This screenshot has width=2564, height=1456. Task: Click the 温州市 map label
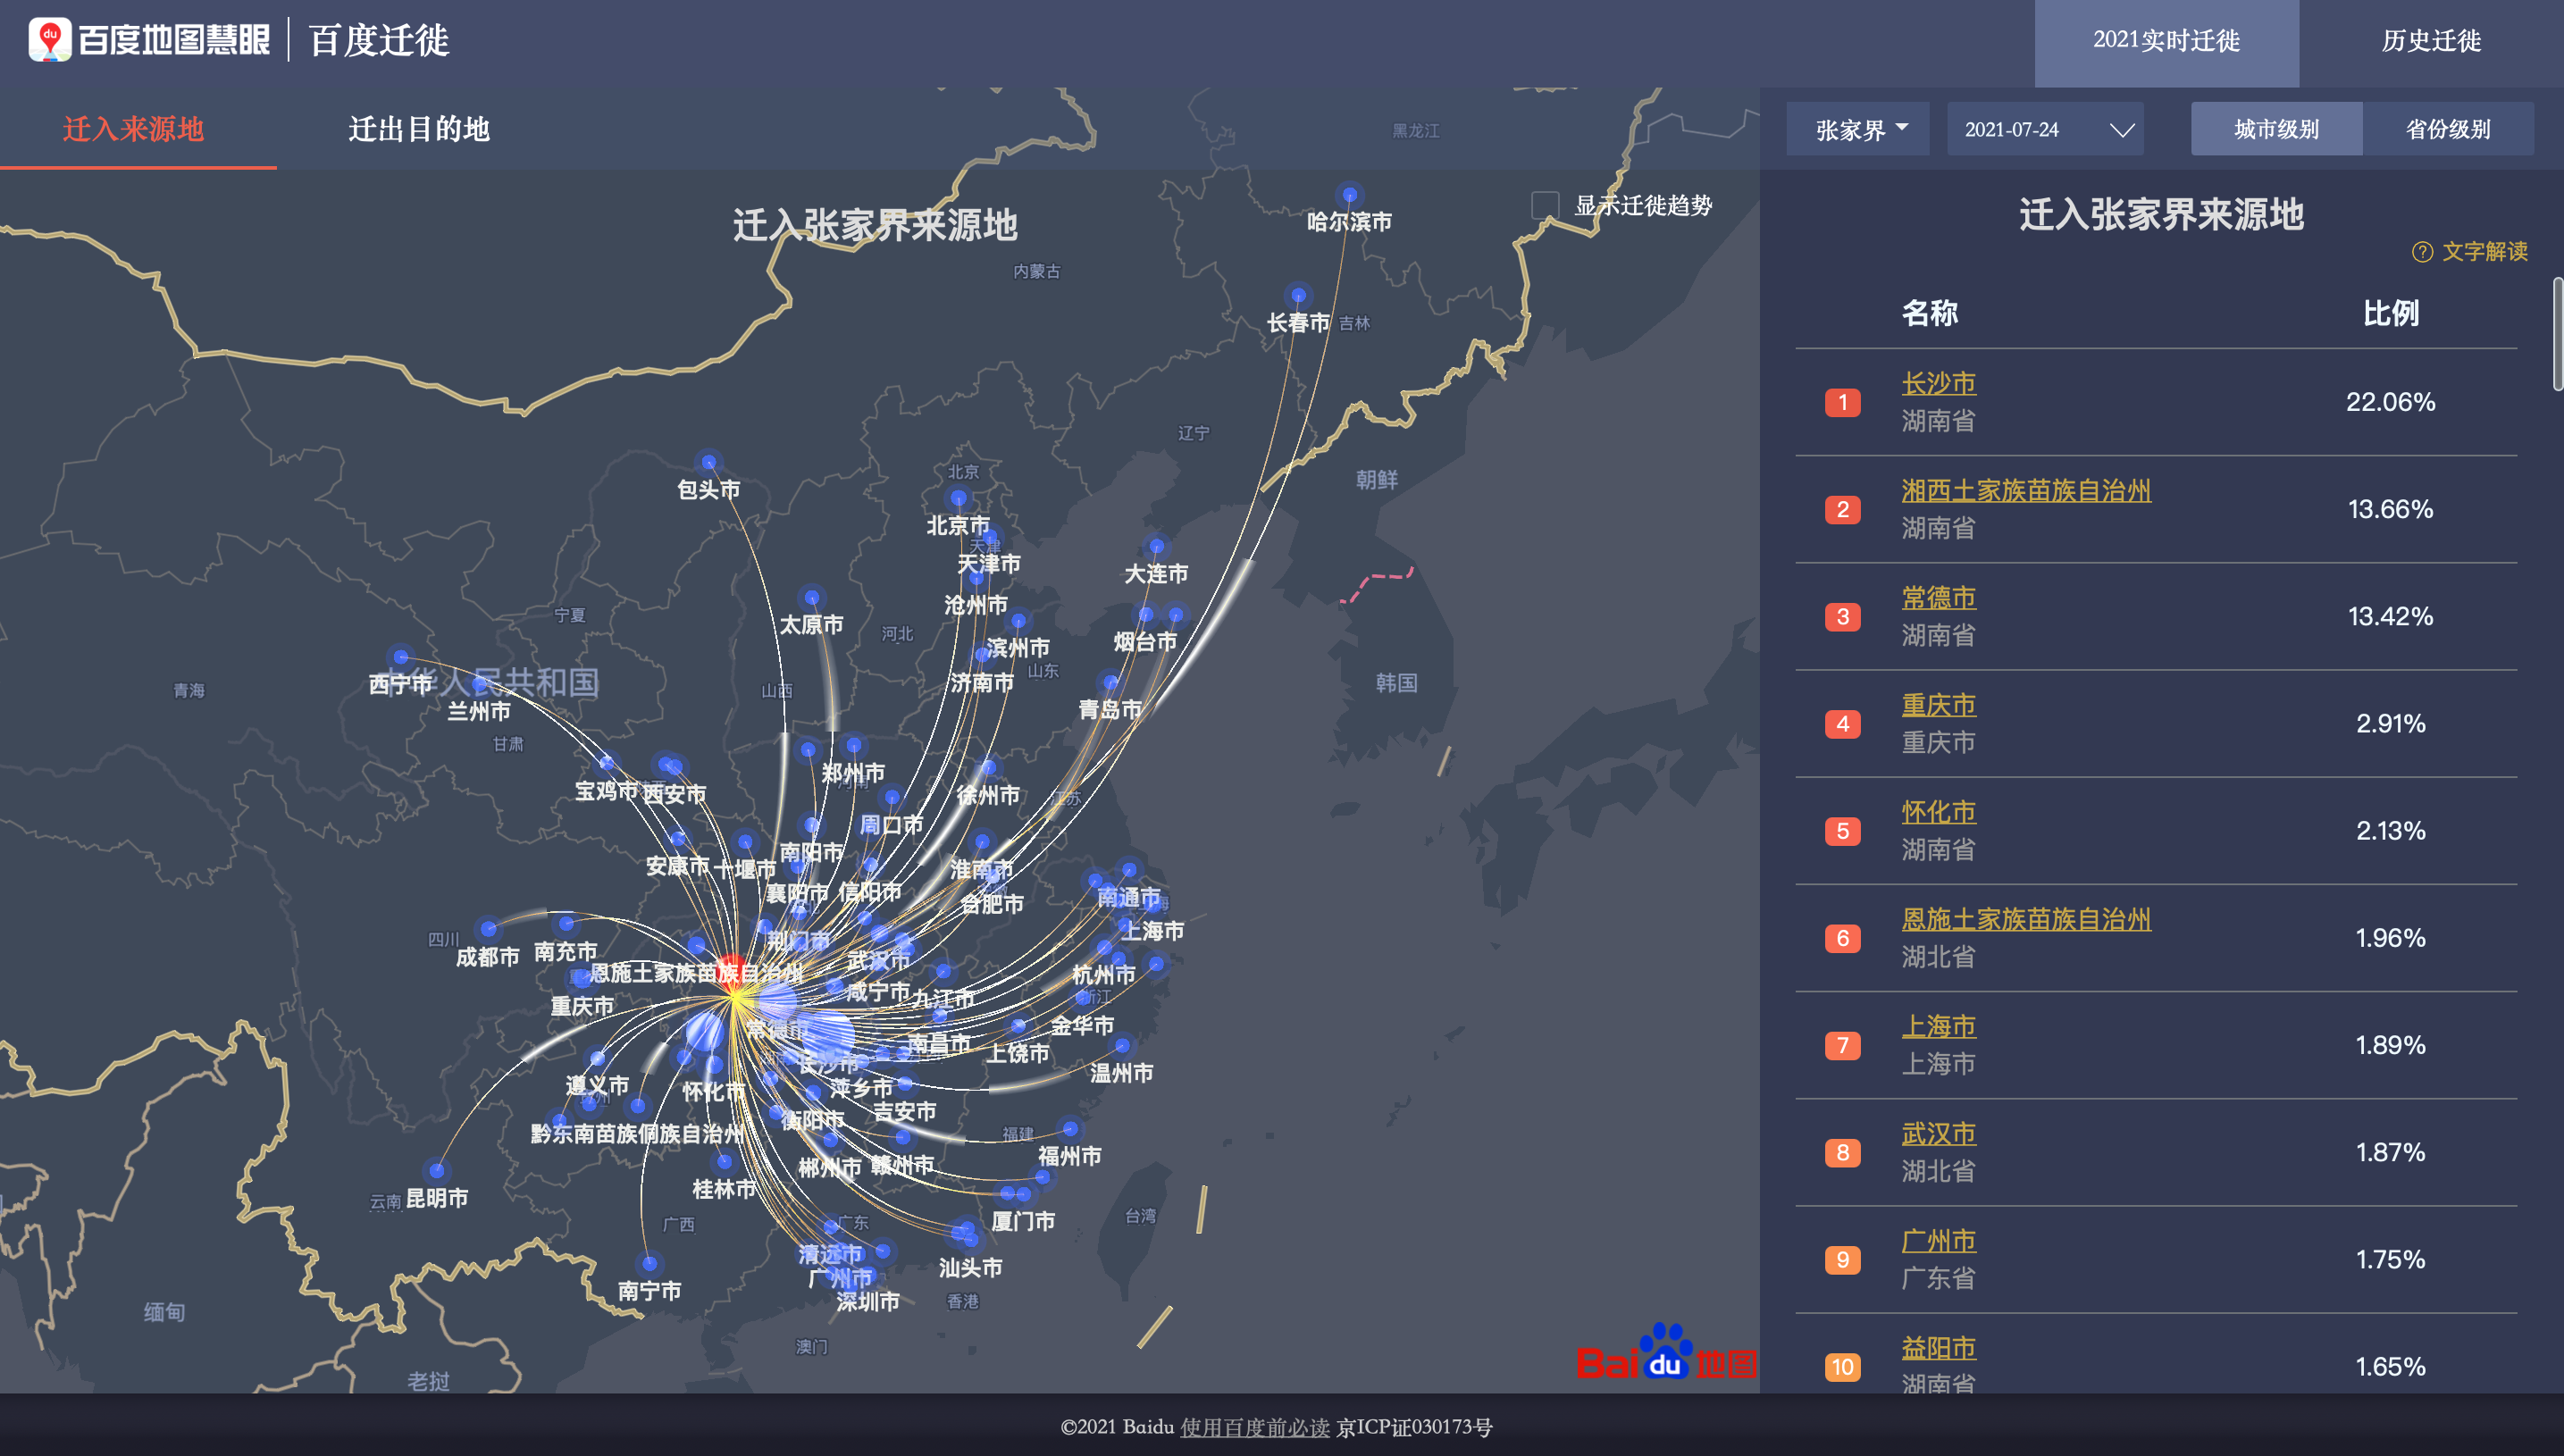coord(1121,1073)
